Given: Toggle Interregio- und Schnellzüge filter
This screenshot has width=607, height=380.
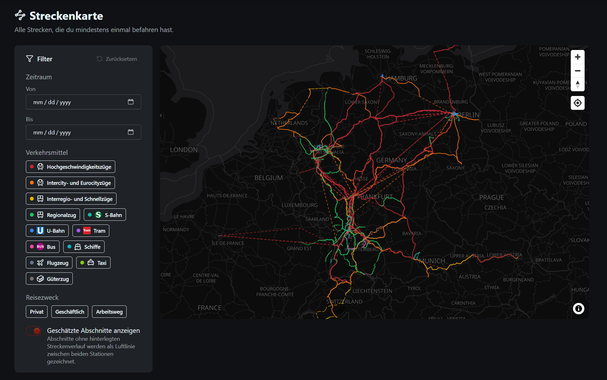Looking at the screenshot, I should click(71, 199).
